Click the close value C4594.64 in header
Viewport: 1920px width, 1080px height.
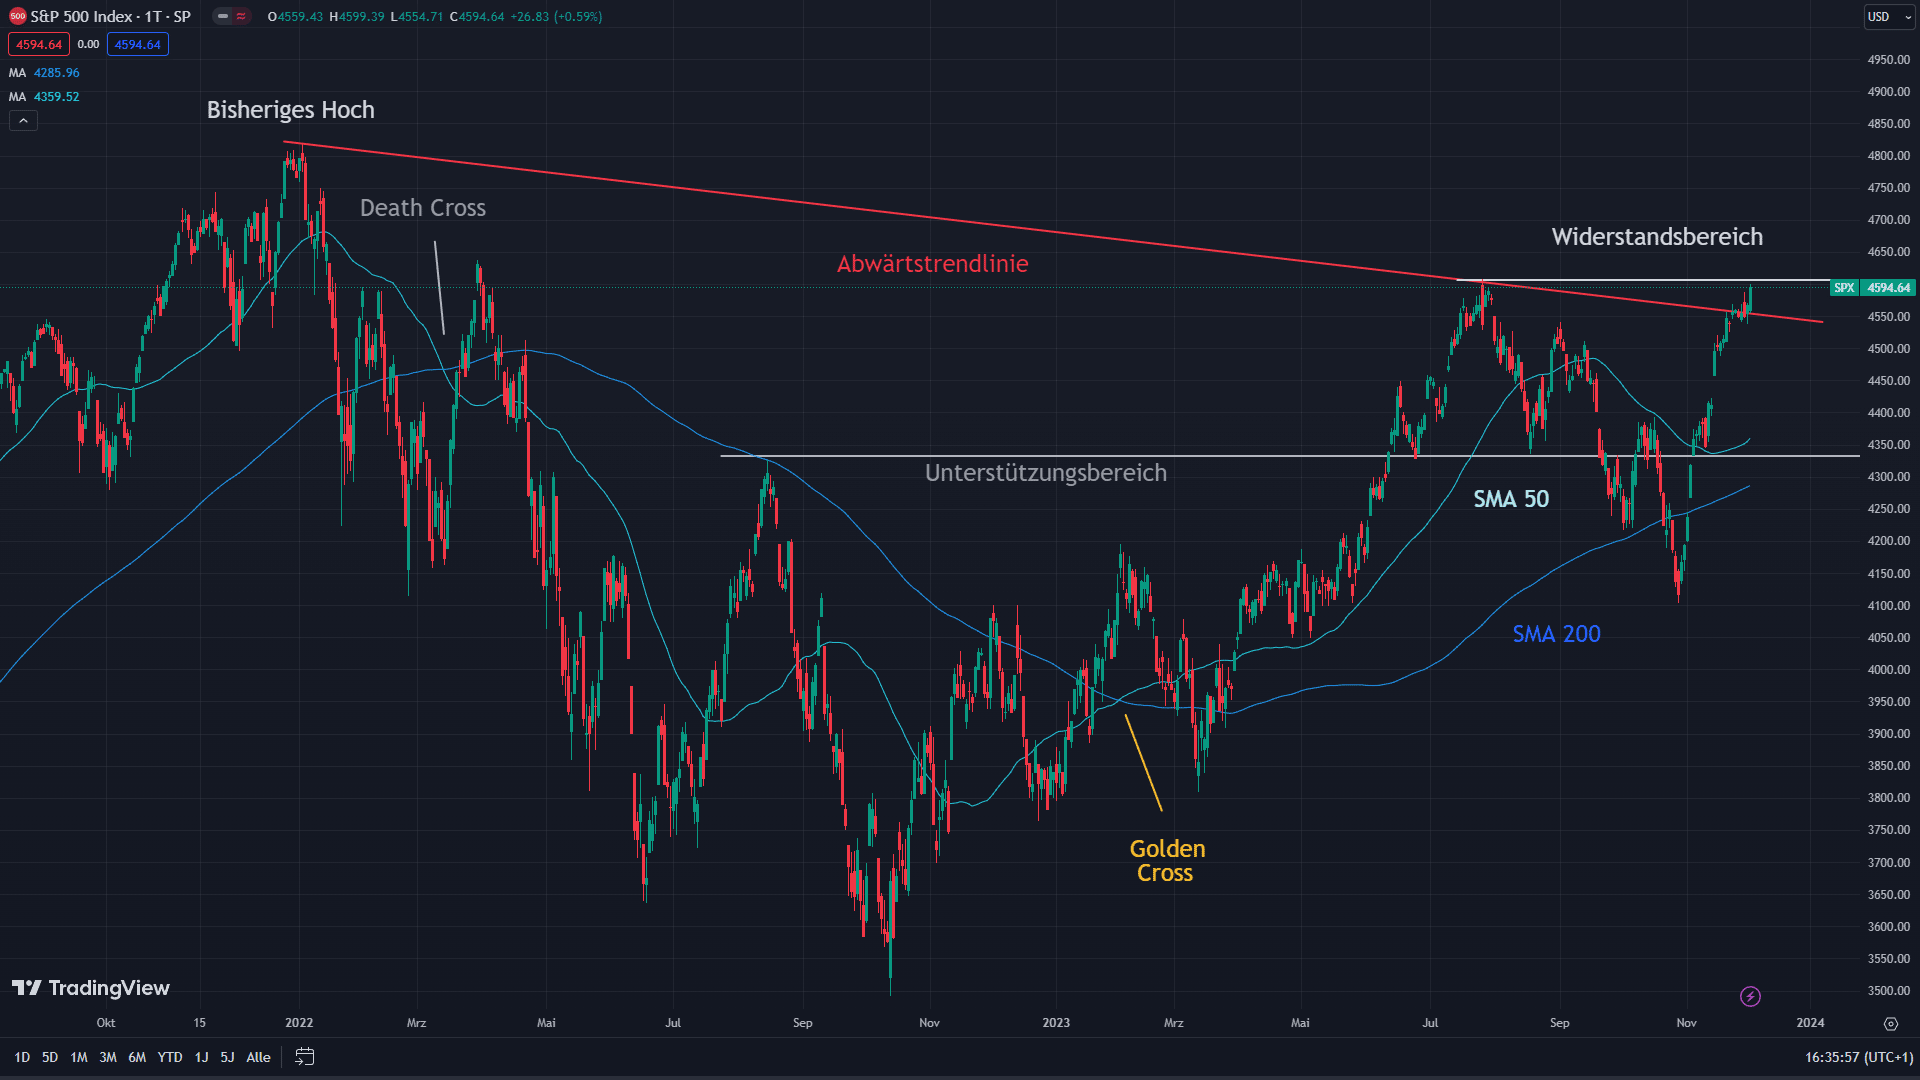pyautogui.click(x=477, y=17)
